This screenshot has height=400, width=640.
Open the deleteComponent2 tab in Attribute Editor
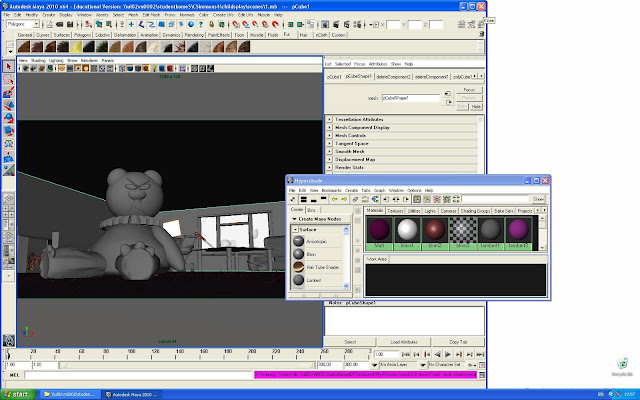(x=393, y=77)
